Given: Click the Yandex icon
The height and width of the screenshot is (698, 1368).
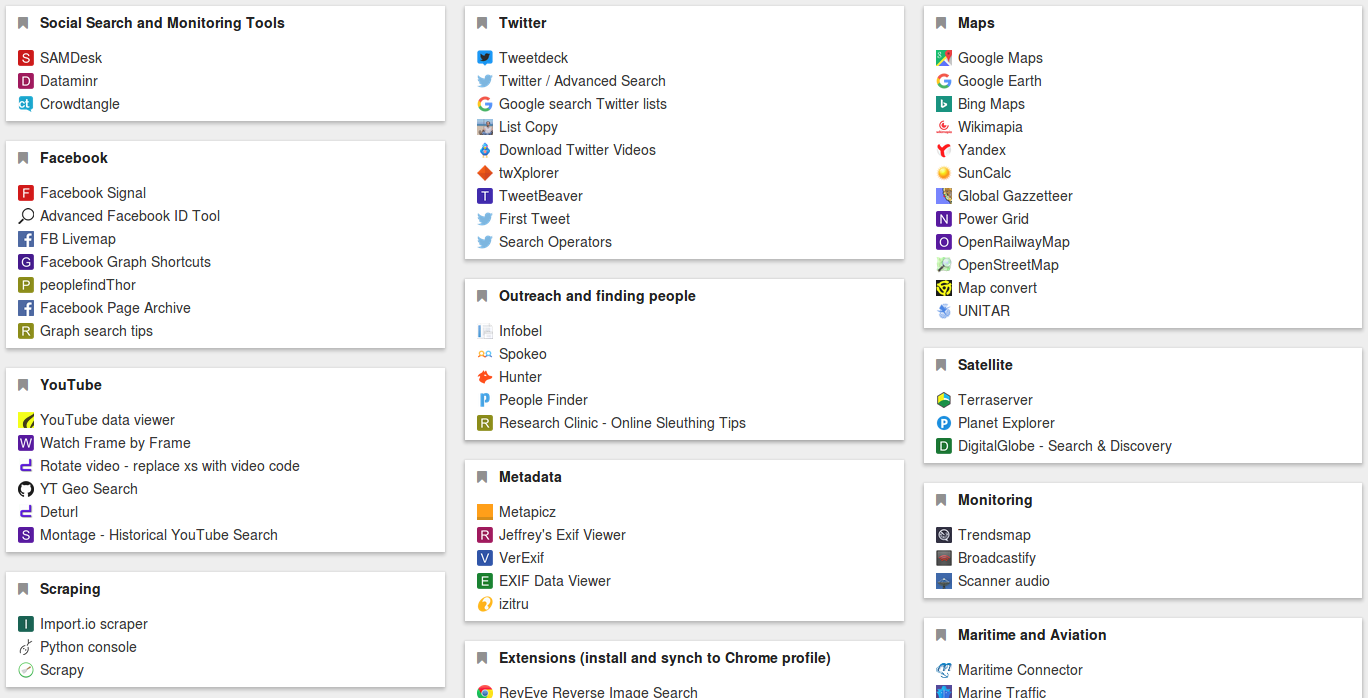Looking at the screenshot, I should pyautogui.click(x=944, y=150).
